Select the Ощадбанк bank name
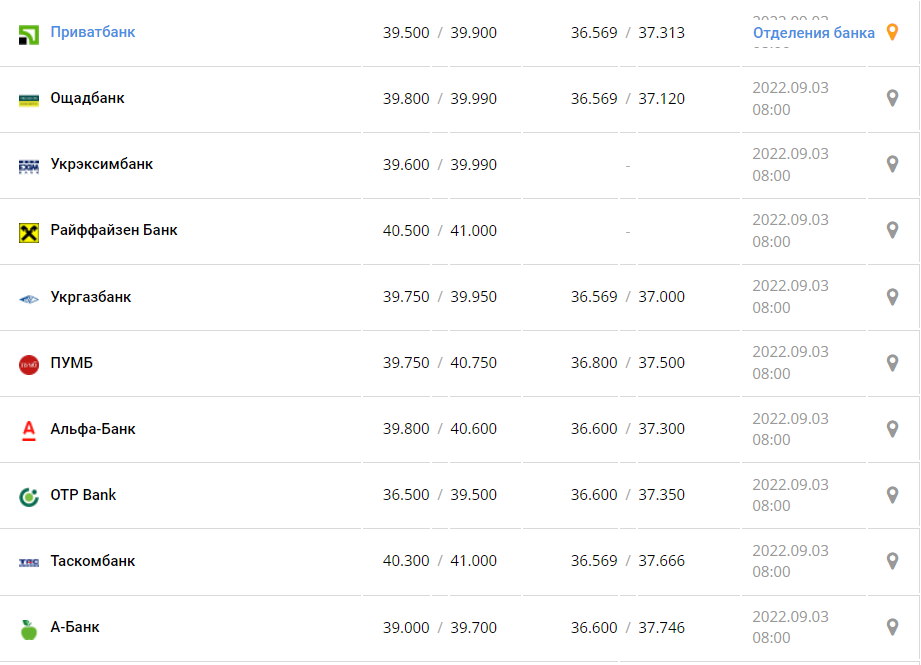The image size is (921, 665). [87, 98]
